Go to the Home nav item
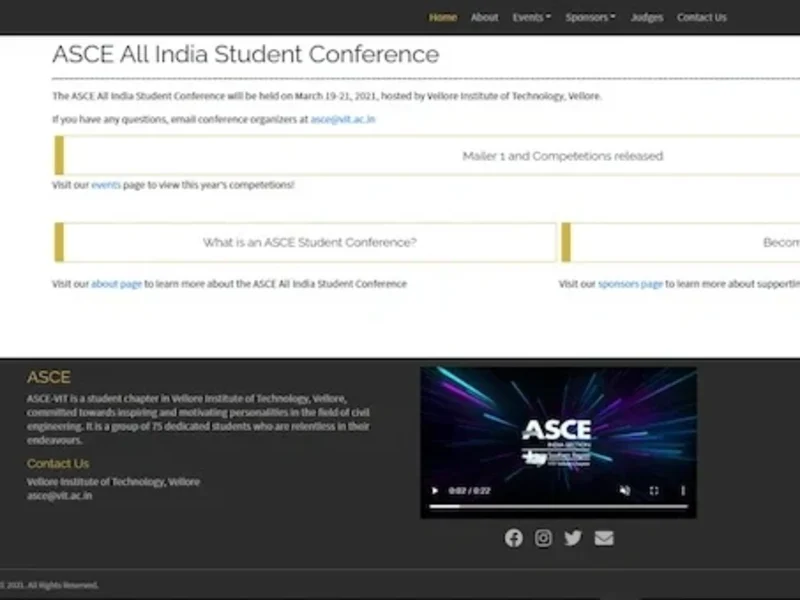The width and height of the screenshot is (800, 600). (x=442, y=17)
